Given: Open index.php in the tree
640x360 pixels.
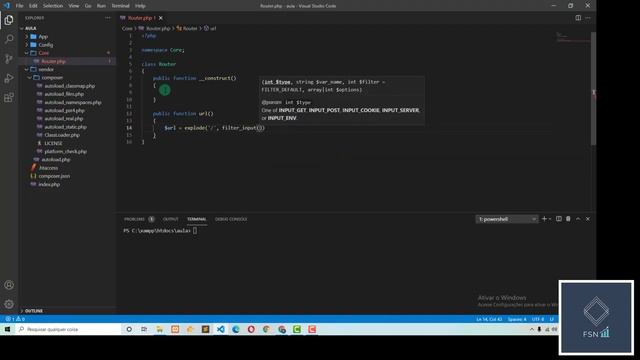Looking at the screenshot, I should [x=49, y=184].
